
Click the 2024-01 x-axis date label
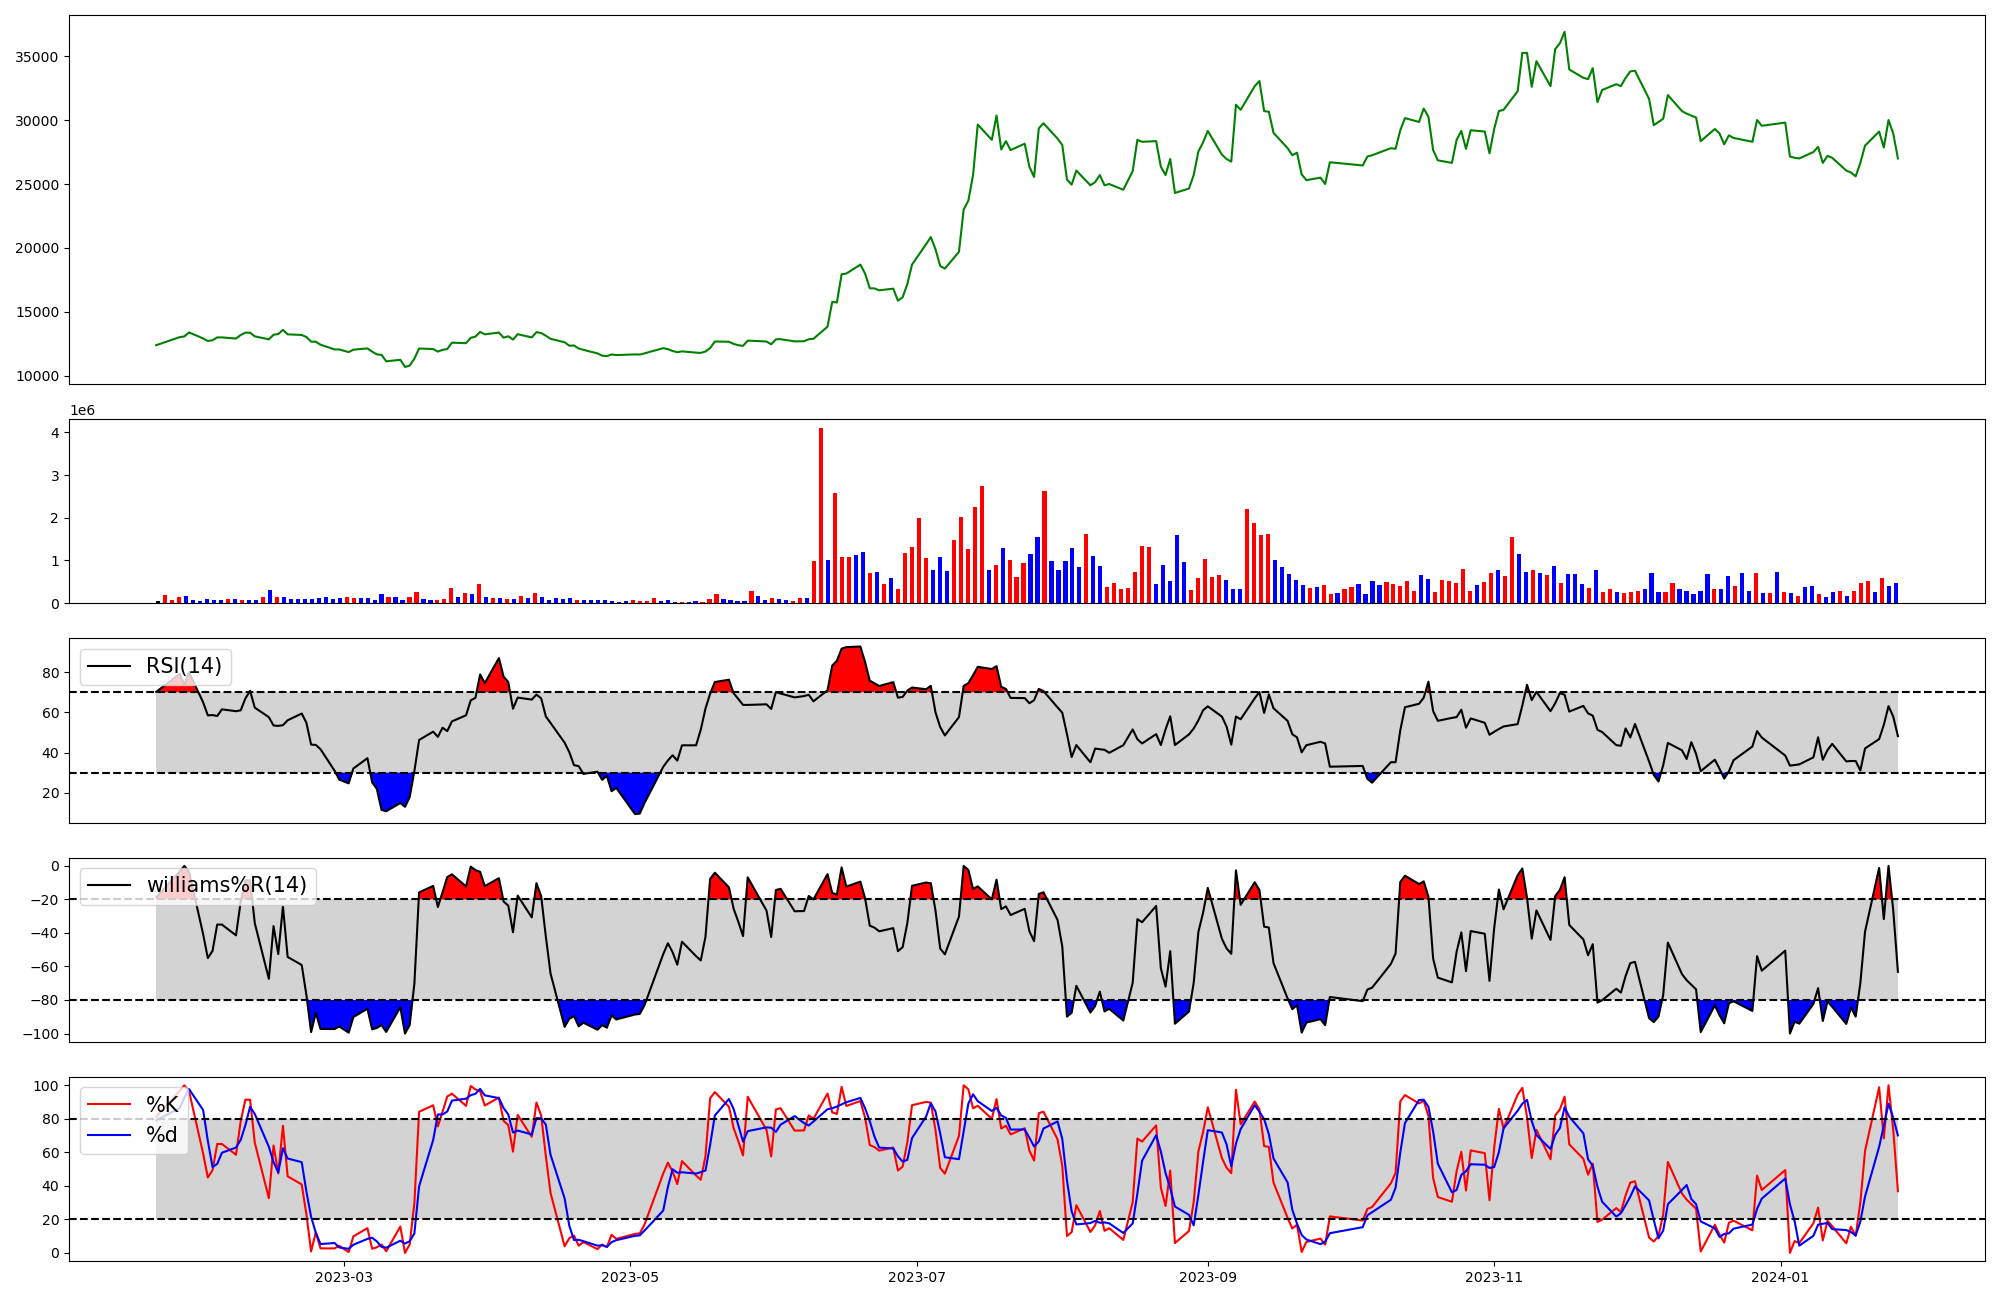(x=1781, y=1277)
